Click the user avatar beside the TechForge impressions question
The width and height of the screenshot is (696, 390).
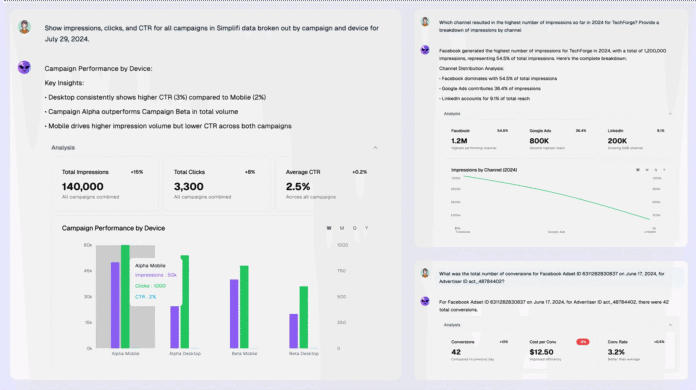(425, 22)
